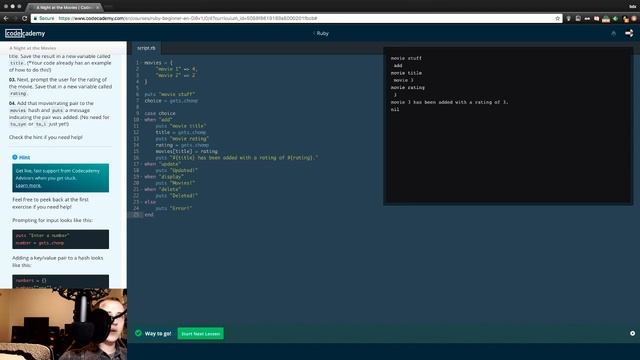Click code line 'movies[title] = rating'

click(x=187, y=151)
